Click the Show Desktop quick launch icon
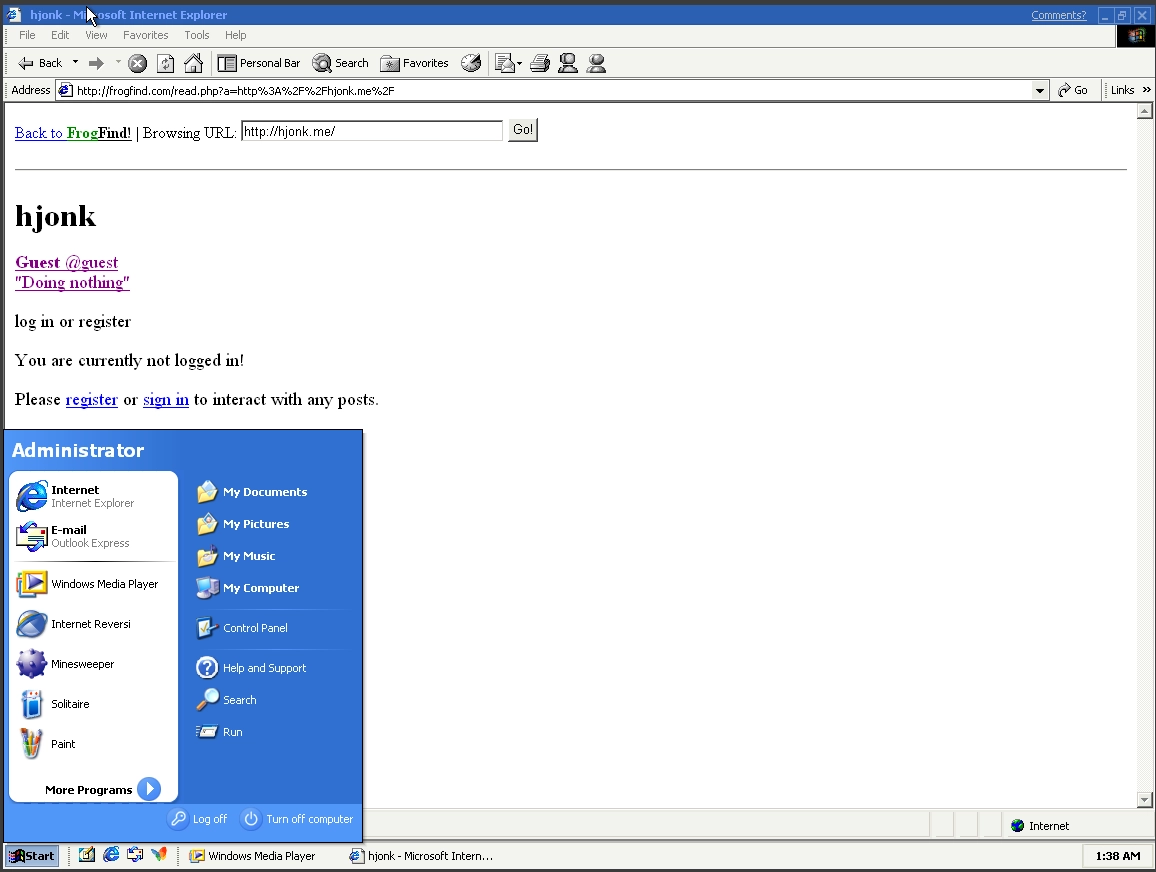Image resolution: width=1156 pixels, height=872 pixels. coord(87,855)
